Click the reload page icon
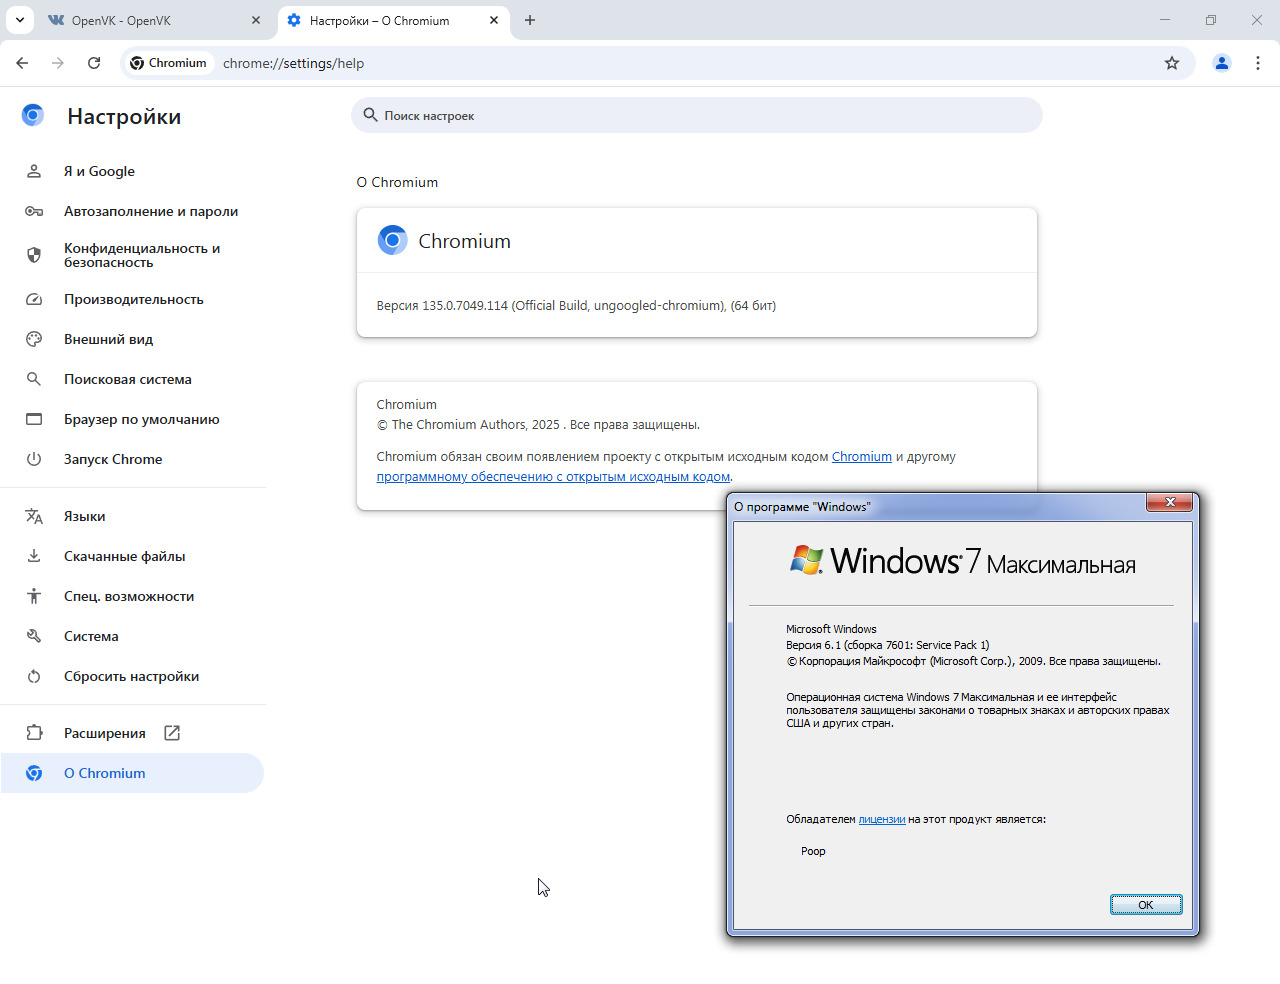Image resolution: width=1280 pixels, height=984 pixels. [94, 63]
